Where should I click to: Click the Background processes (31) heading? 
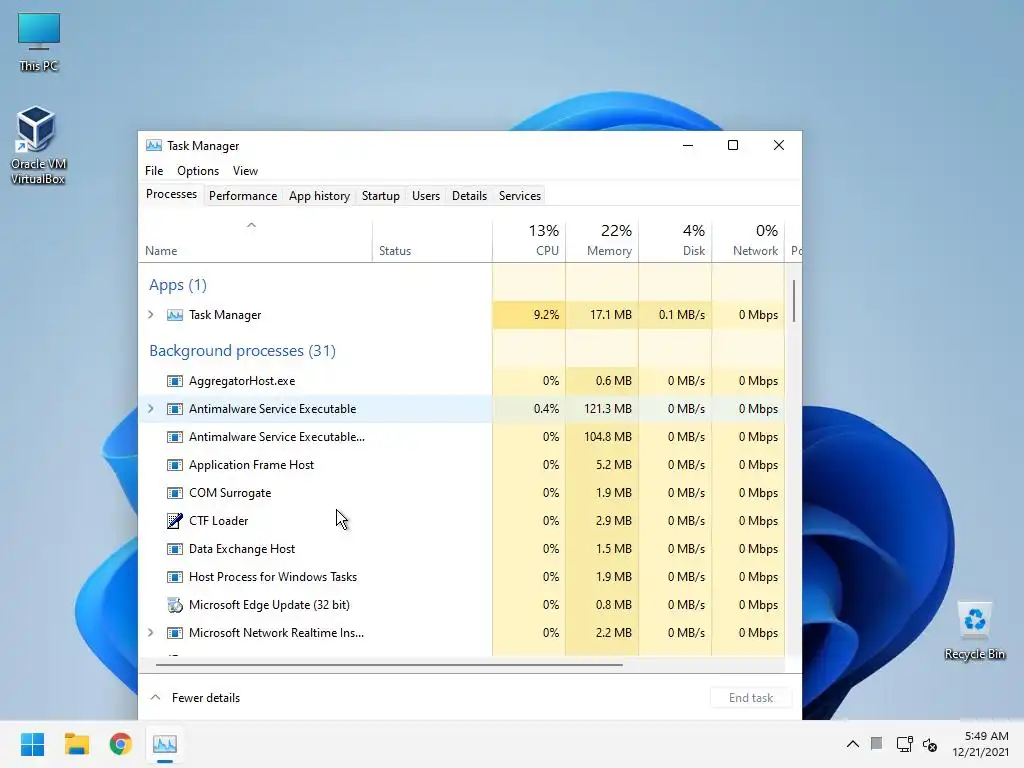pyautogui.click(x=242, y=351)
